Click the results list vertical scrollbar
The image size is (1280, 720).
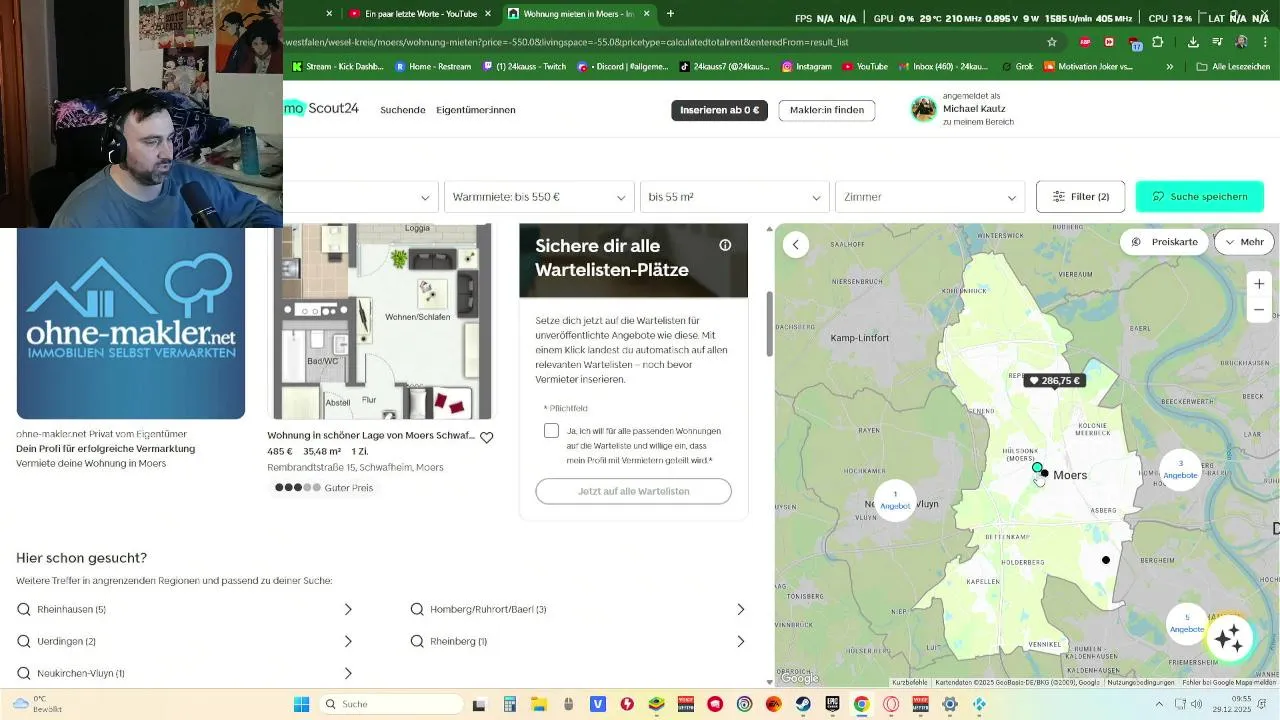coord(769,325)
